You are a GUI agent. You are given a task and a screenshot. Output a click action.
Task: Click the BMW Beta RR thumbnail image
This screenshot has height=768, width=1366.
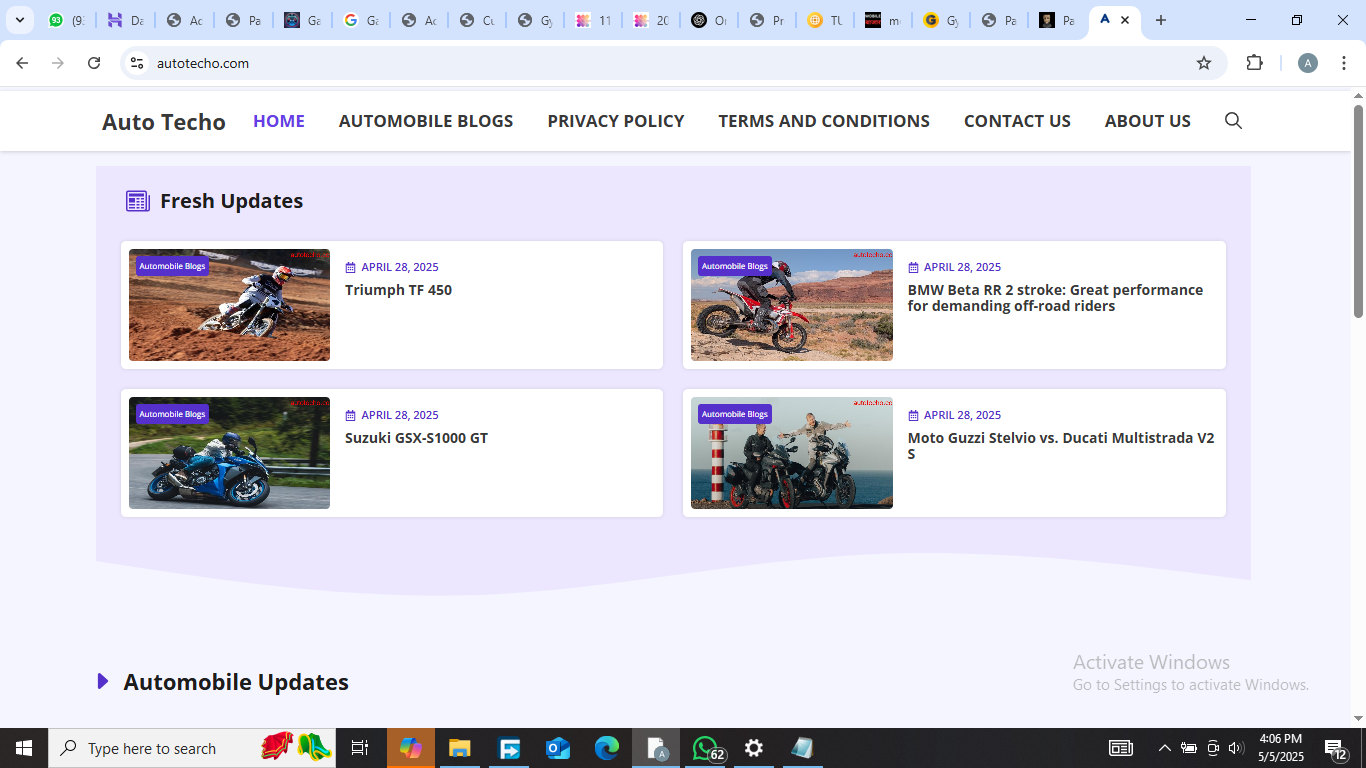[x=792, y=305]
